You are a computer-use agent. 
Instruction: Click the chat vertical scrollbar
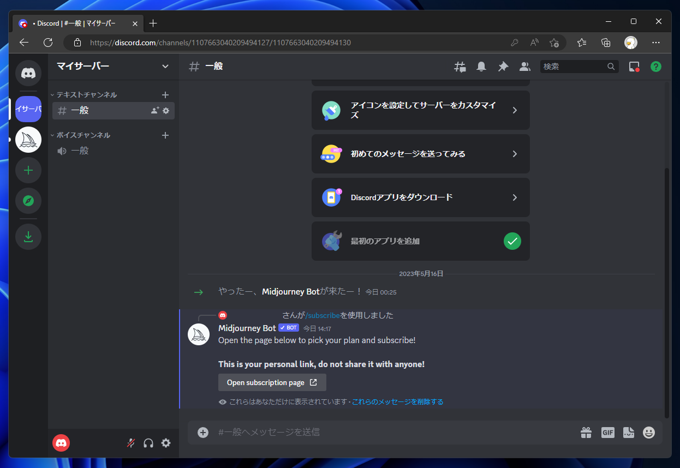[667, 291]
